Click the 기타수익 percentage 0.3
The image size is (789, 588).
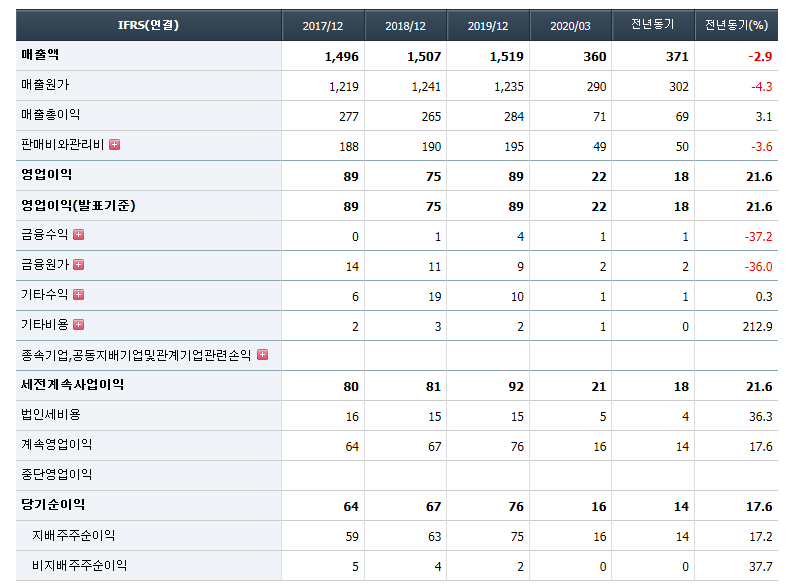click(764, 297)
